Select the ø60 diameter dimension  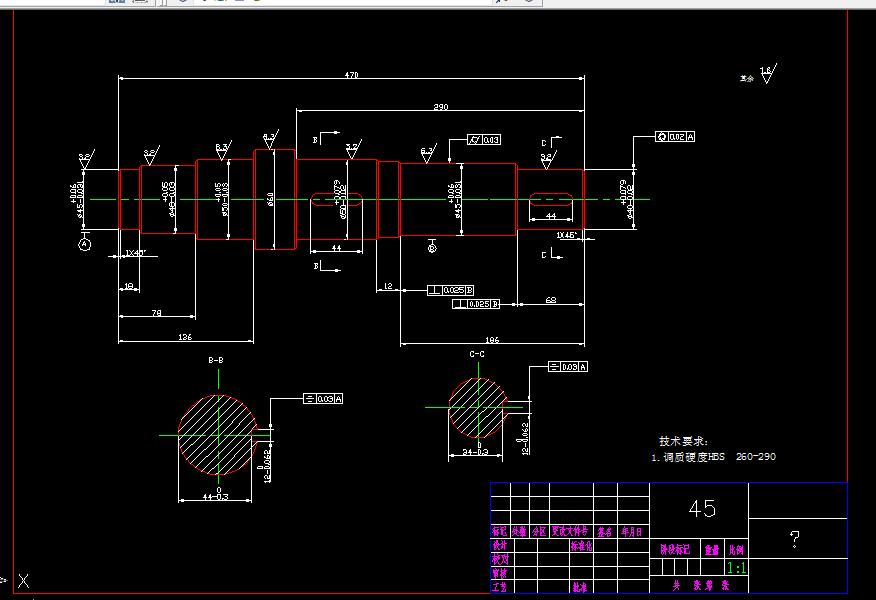pyautogui.click(x=270, y=199)
